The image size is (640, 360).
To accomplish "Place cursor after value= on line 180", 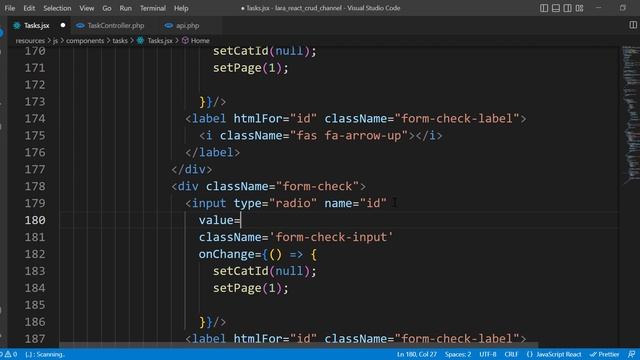I will pos(241,220).
